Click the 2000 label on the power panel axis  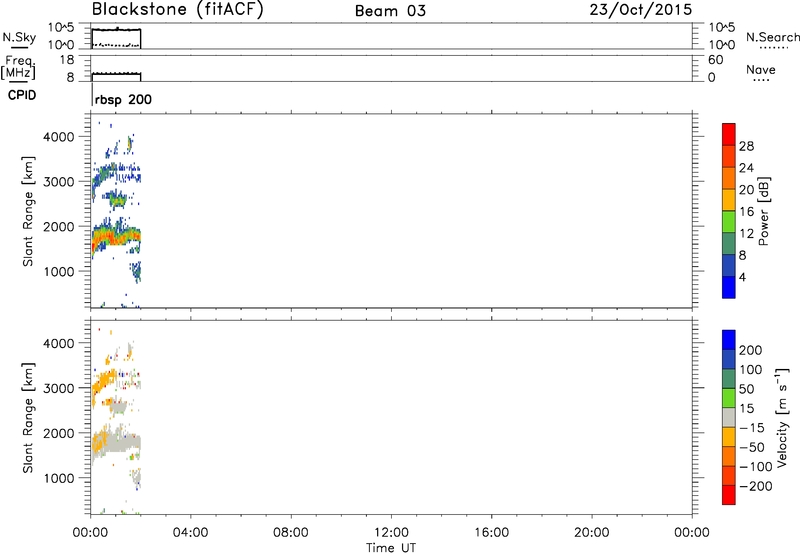[58, 227]
